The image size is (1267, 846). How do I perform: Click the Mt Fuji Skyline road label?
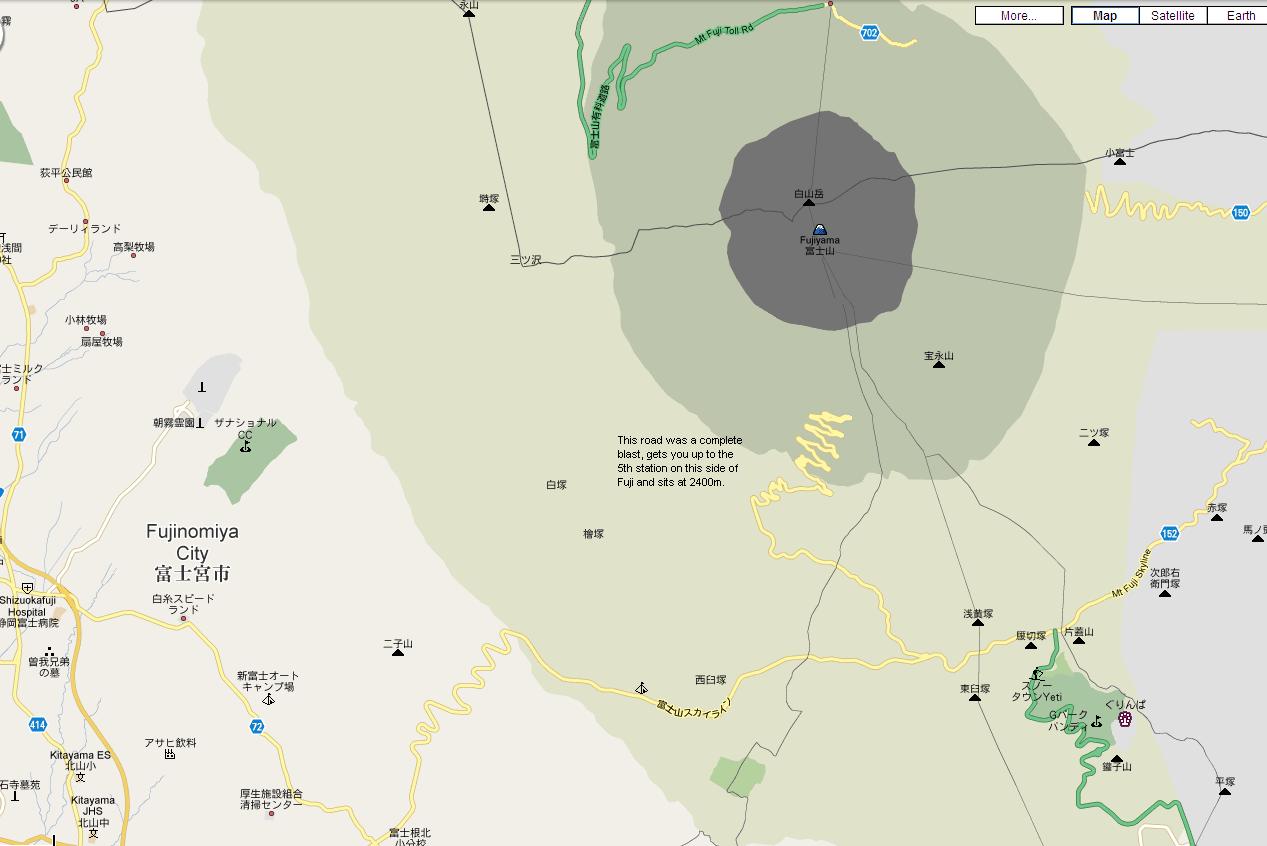(1131, 574)
